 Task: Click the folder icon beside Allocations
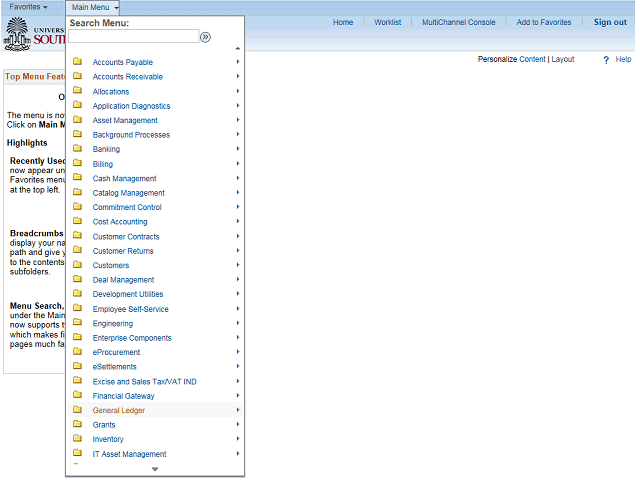click(x=78, y=91)
